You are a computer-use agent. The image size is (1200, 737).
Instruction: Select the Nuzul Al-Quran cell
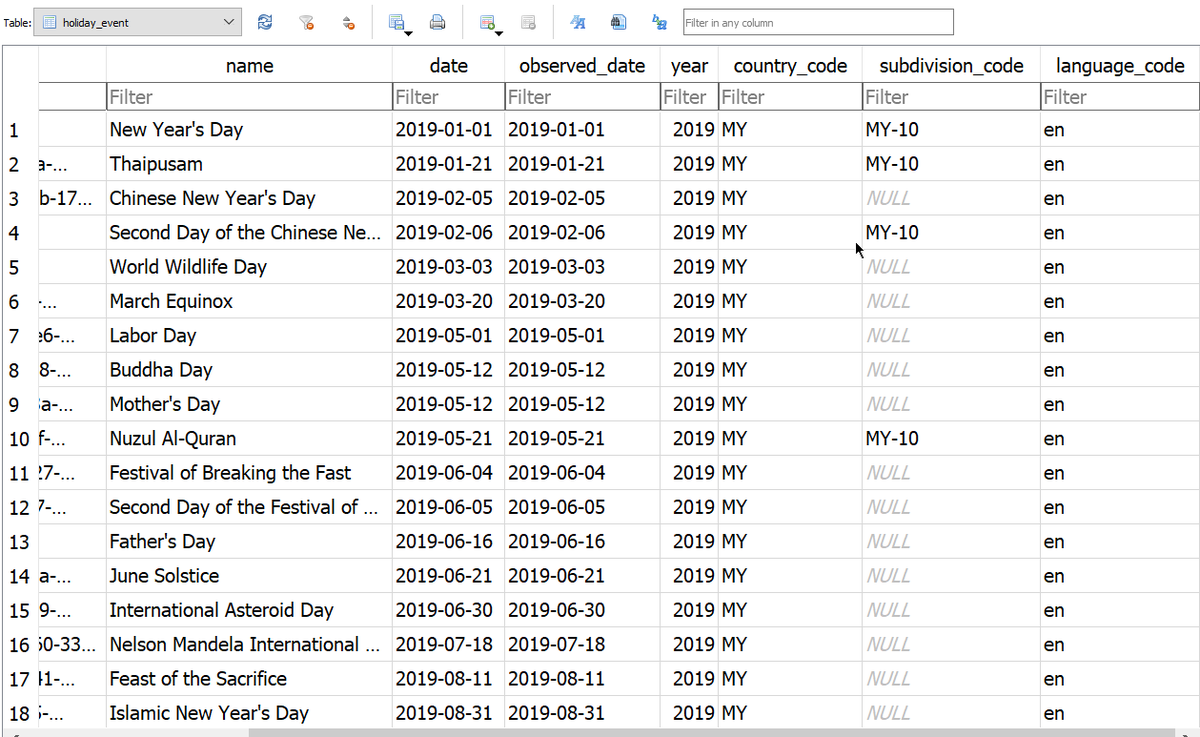(249, 438)
